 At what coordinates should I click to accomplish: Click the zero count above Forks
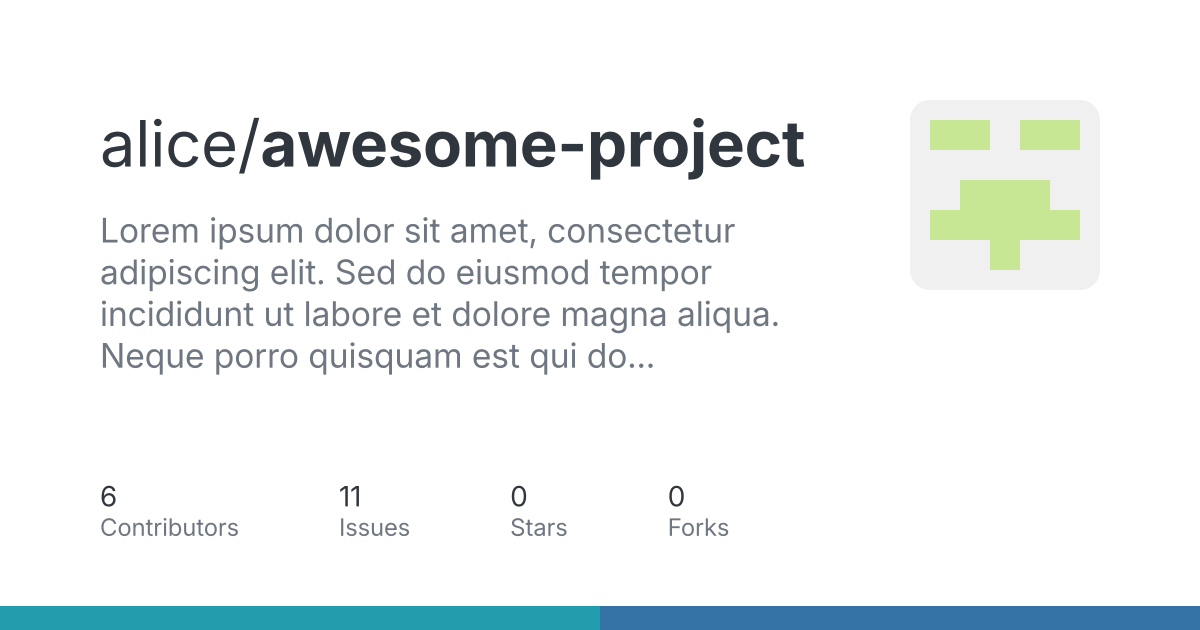(677, 496)
